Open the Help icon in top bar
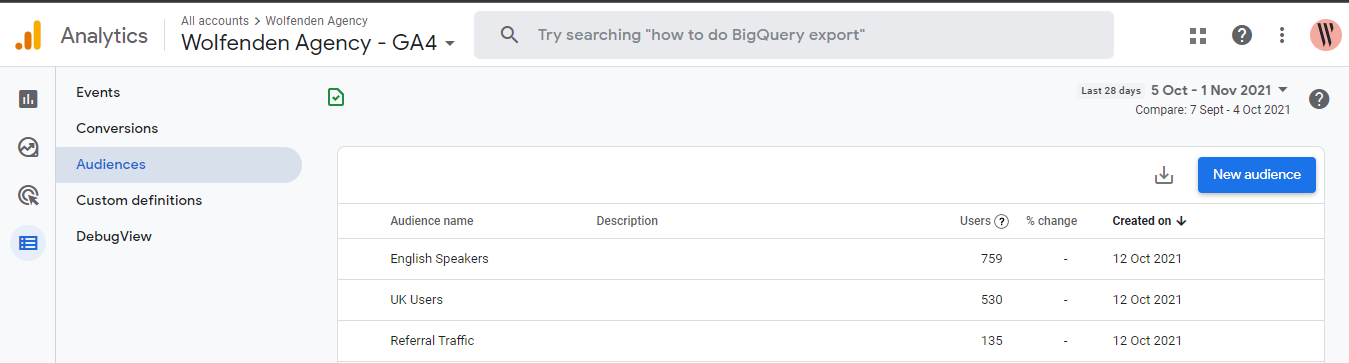 pyautogui.click(x=1242, y=36)
